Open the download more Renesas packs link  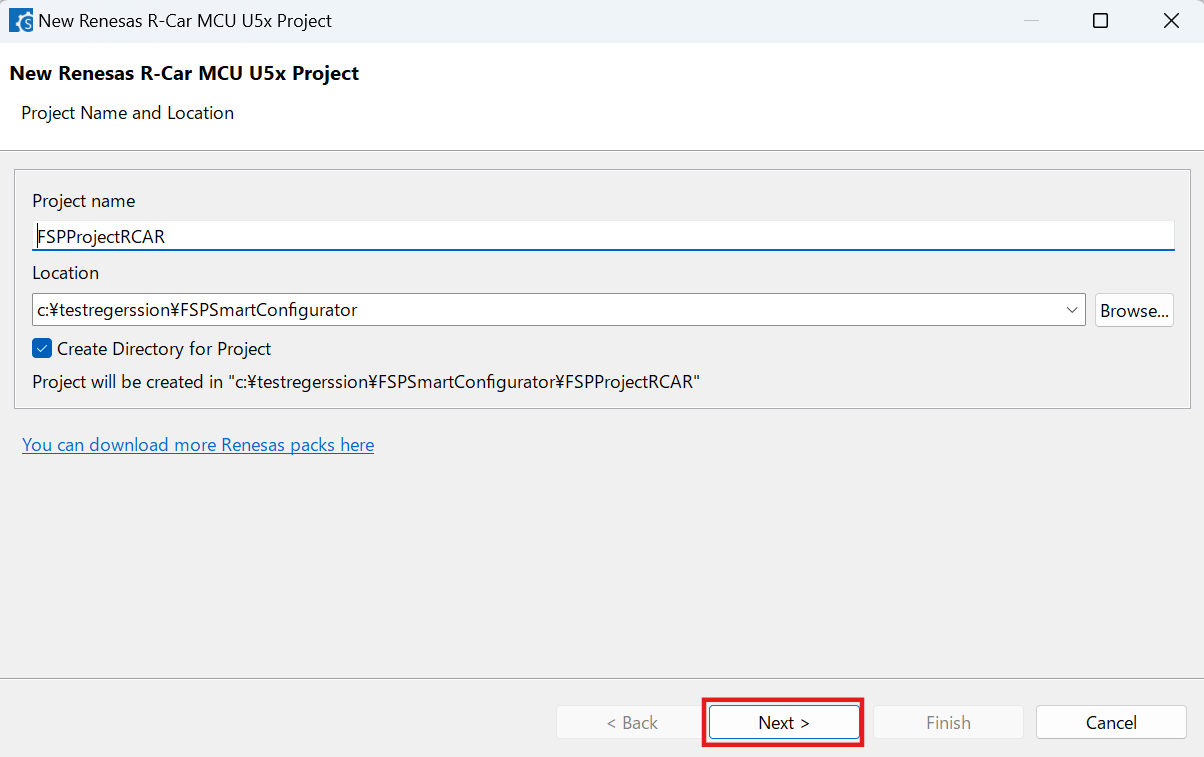198,444
